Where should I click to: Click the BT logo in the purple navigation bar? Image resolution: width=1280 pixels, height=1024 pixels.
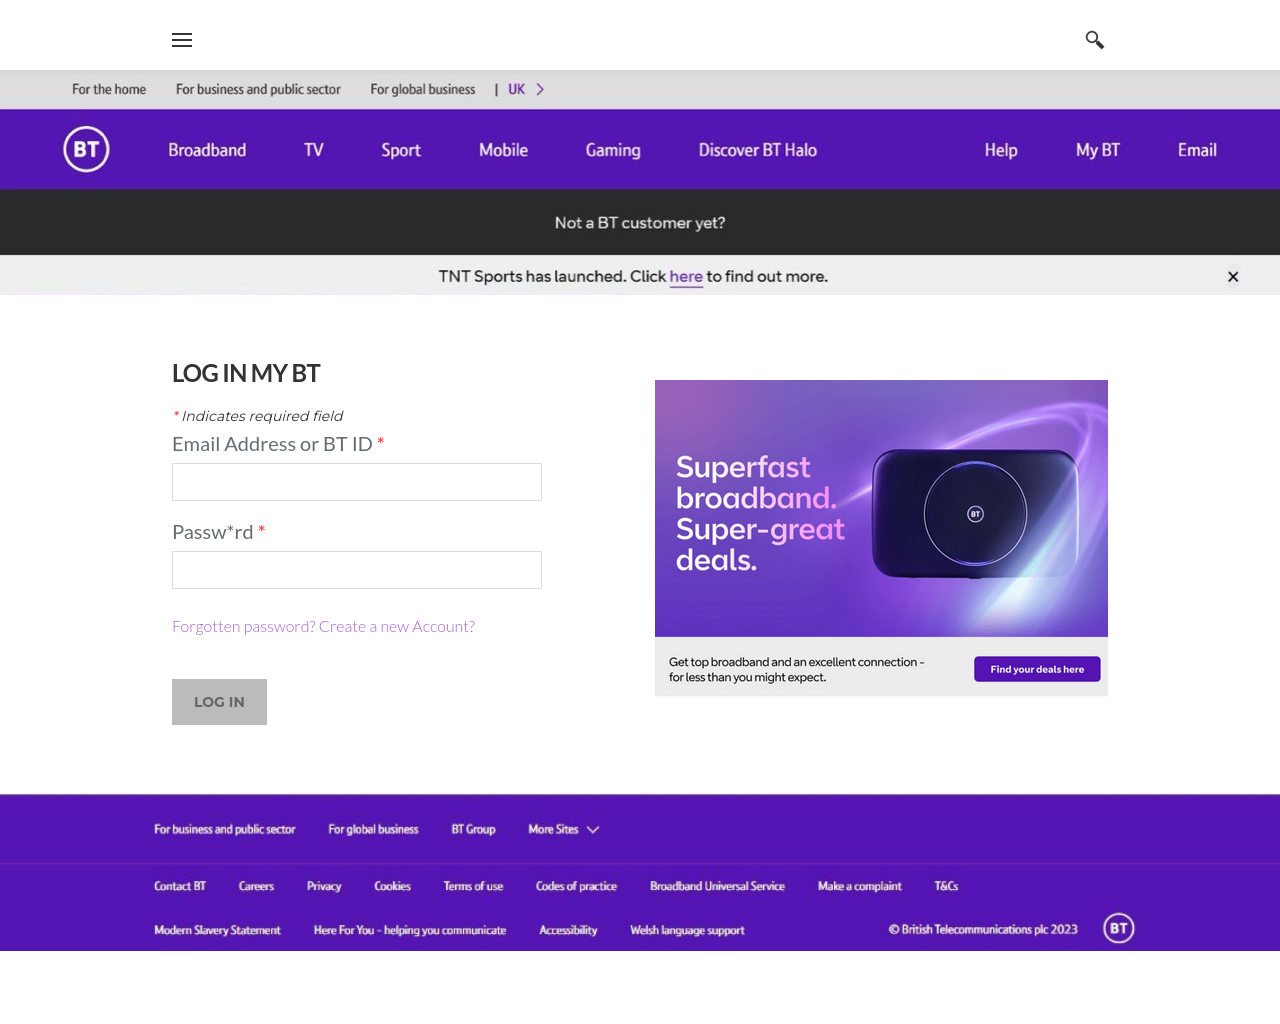click(86, 149)
